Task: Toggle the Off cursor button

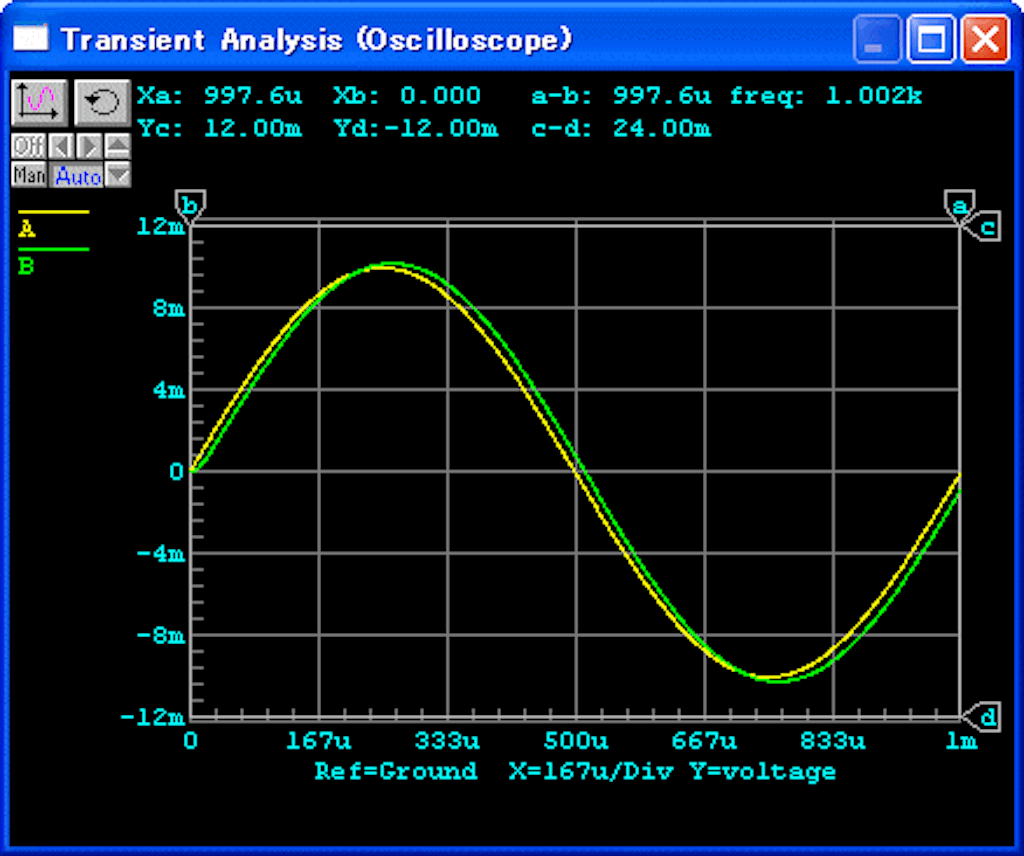Action: coord(29,146)
